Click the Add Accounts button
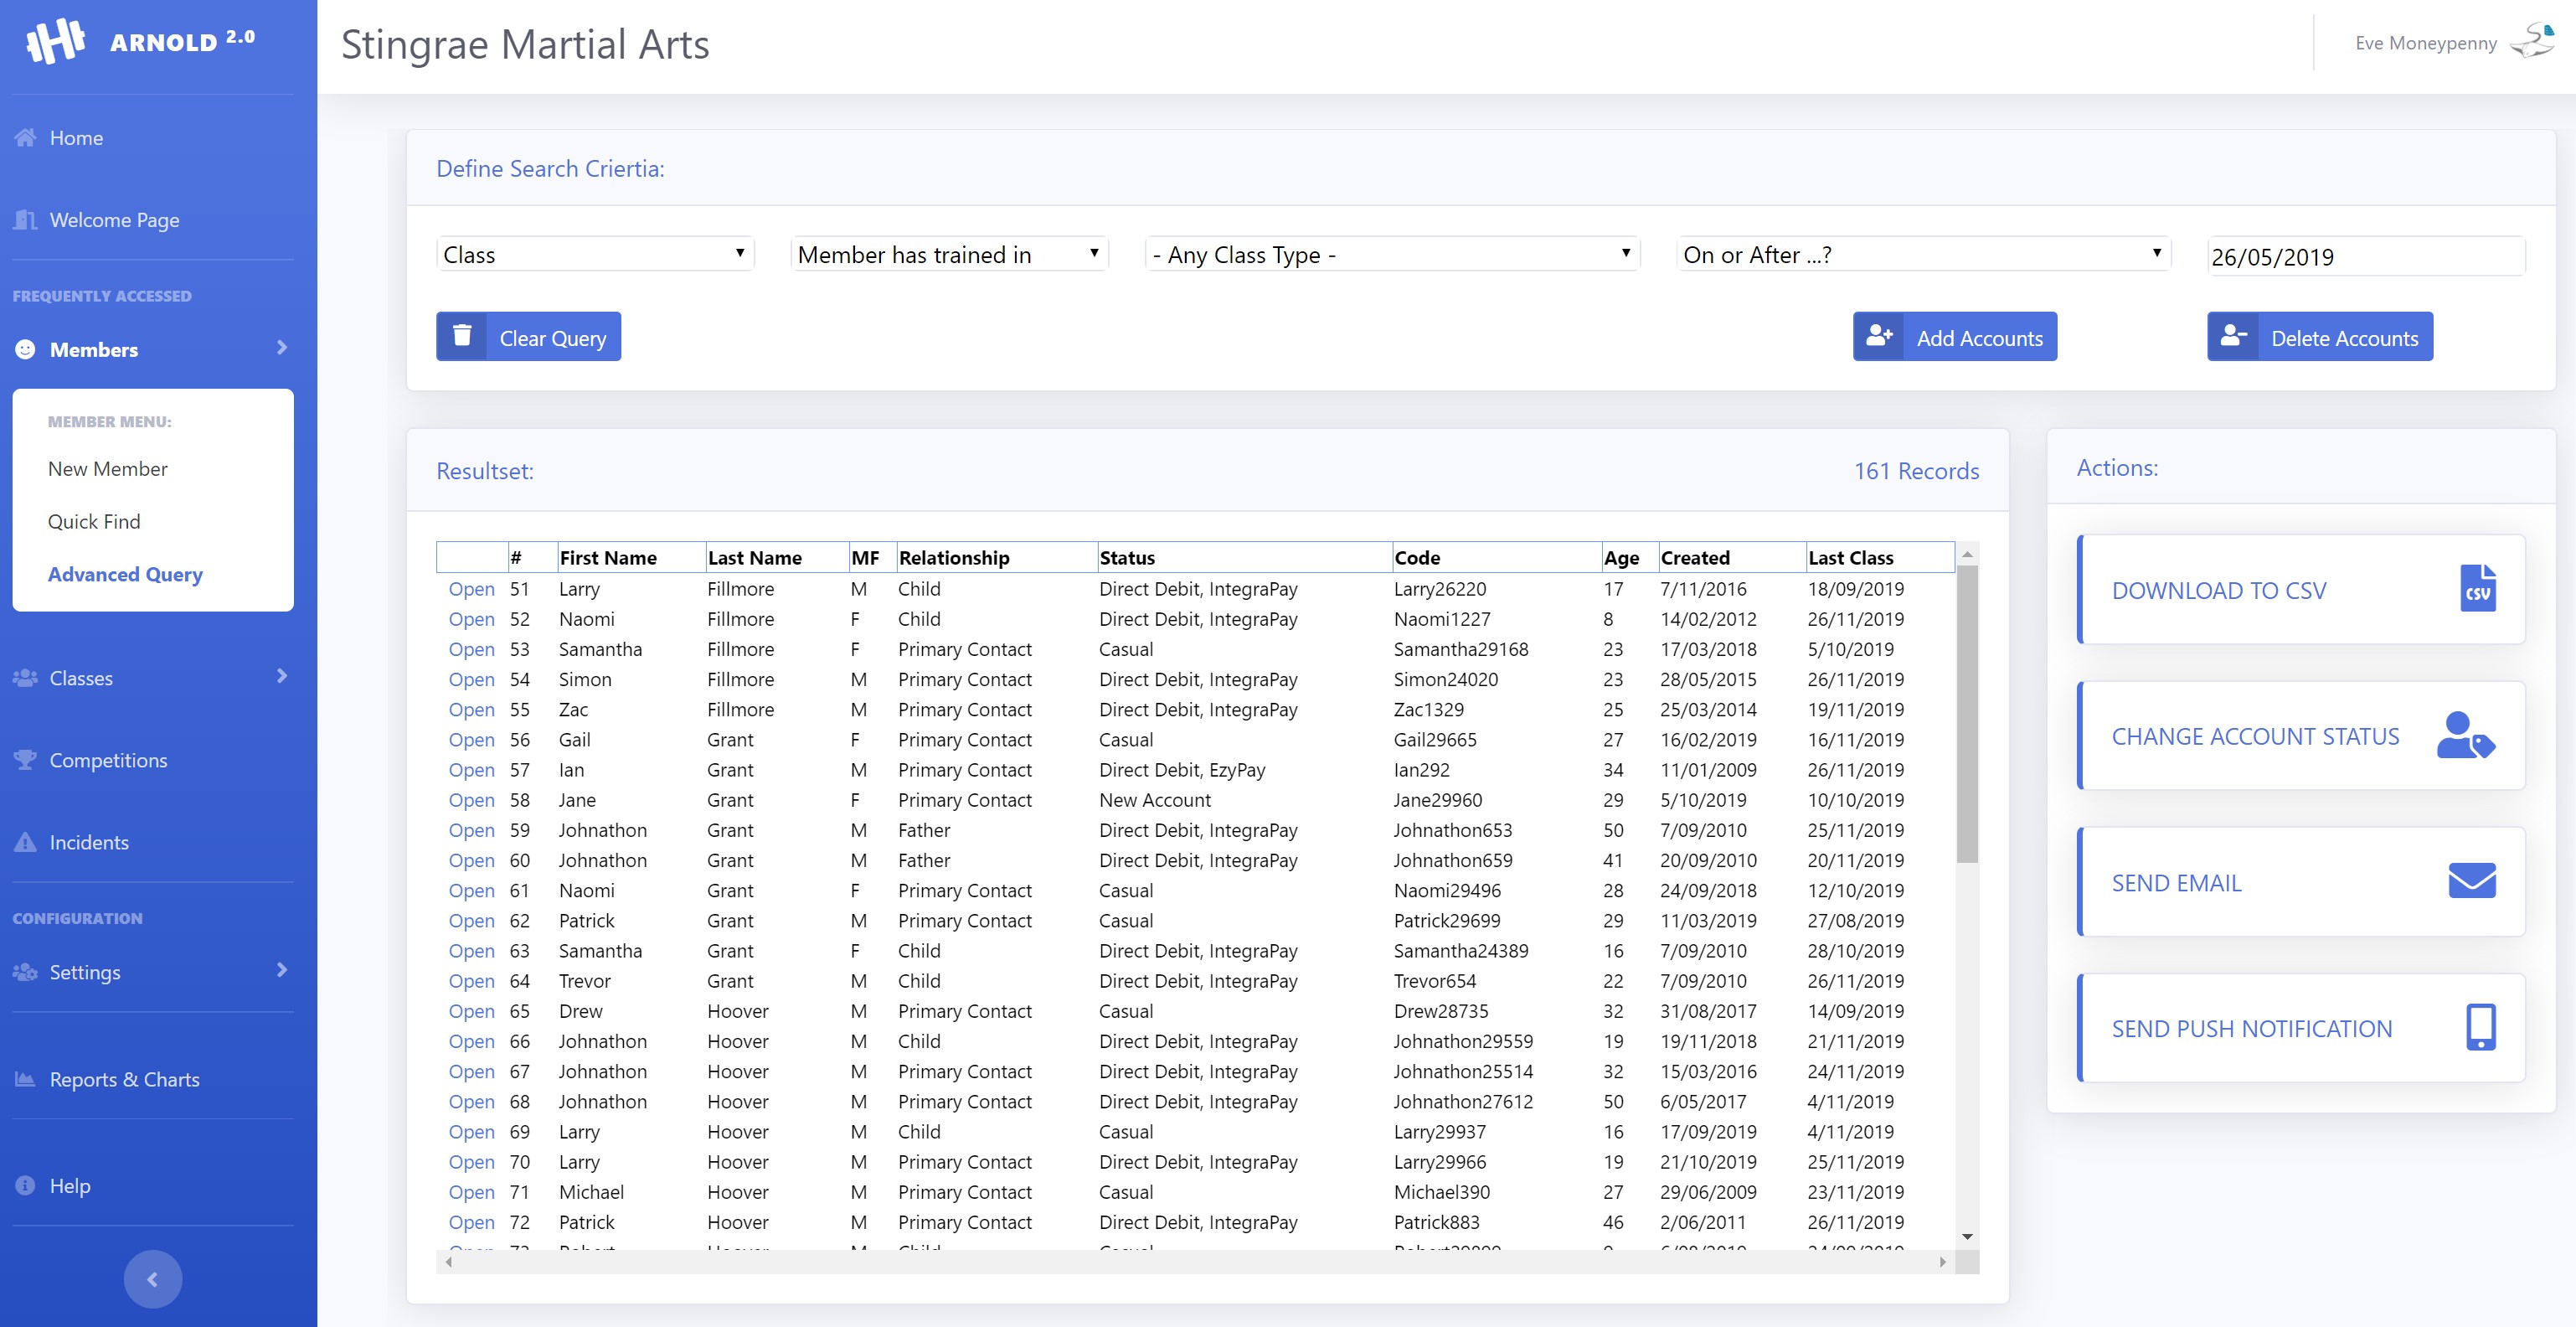The width and height of the screenshot is (2576, 1327). pos(1954,337)
